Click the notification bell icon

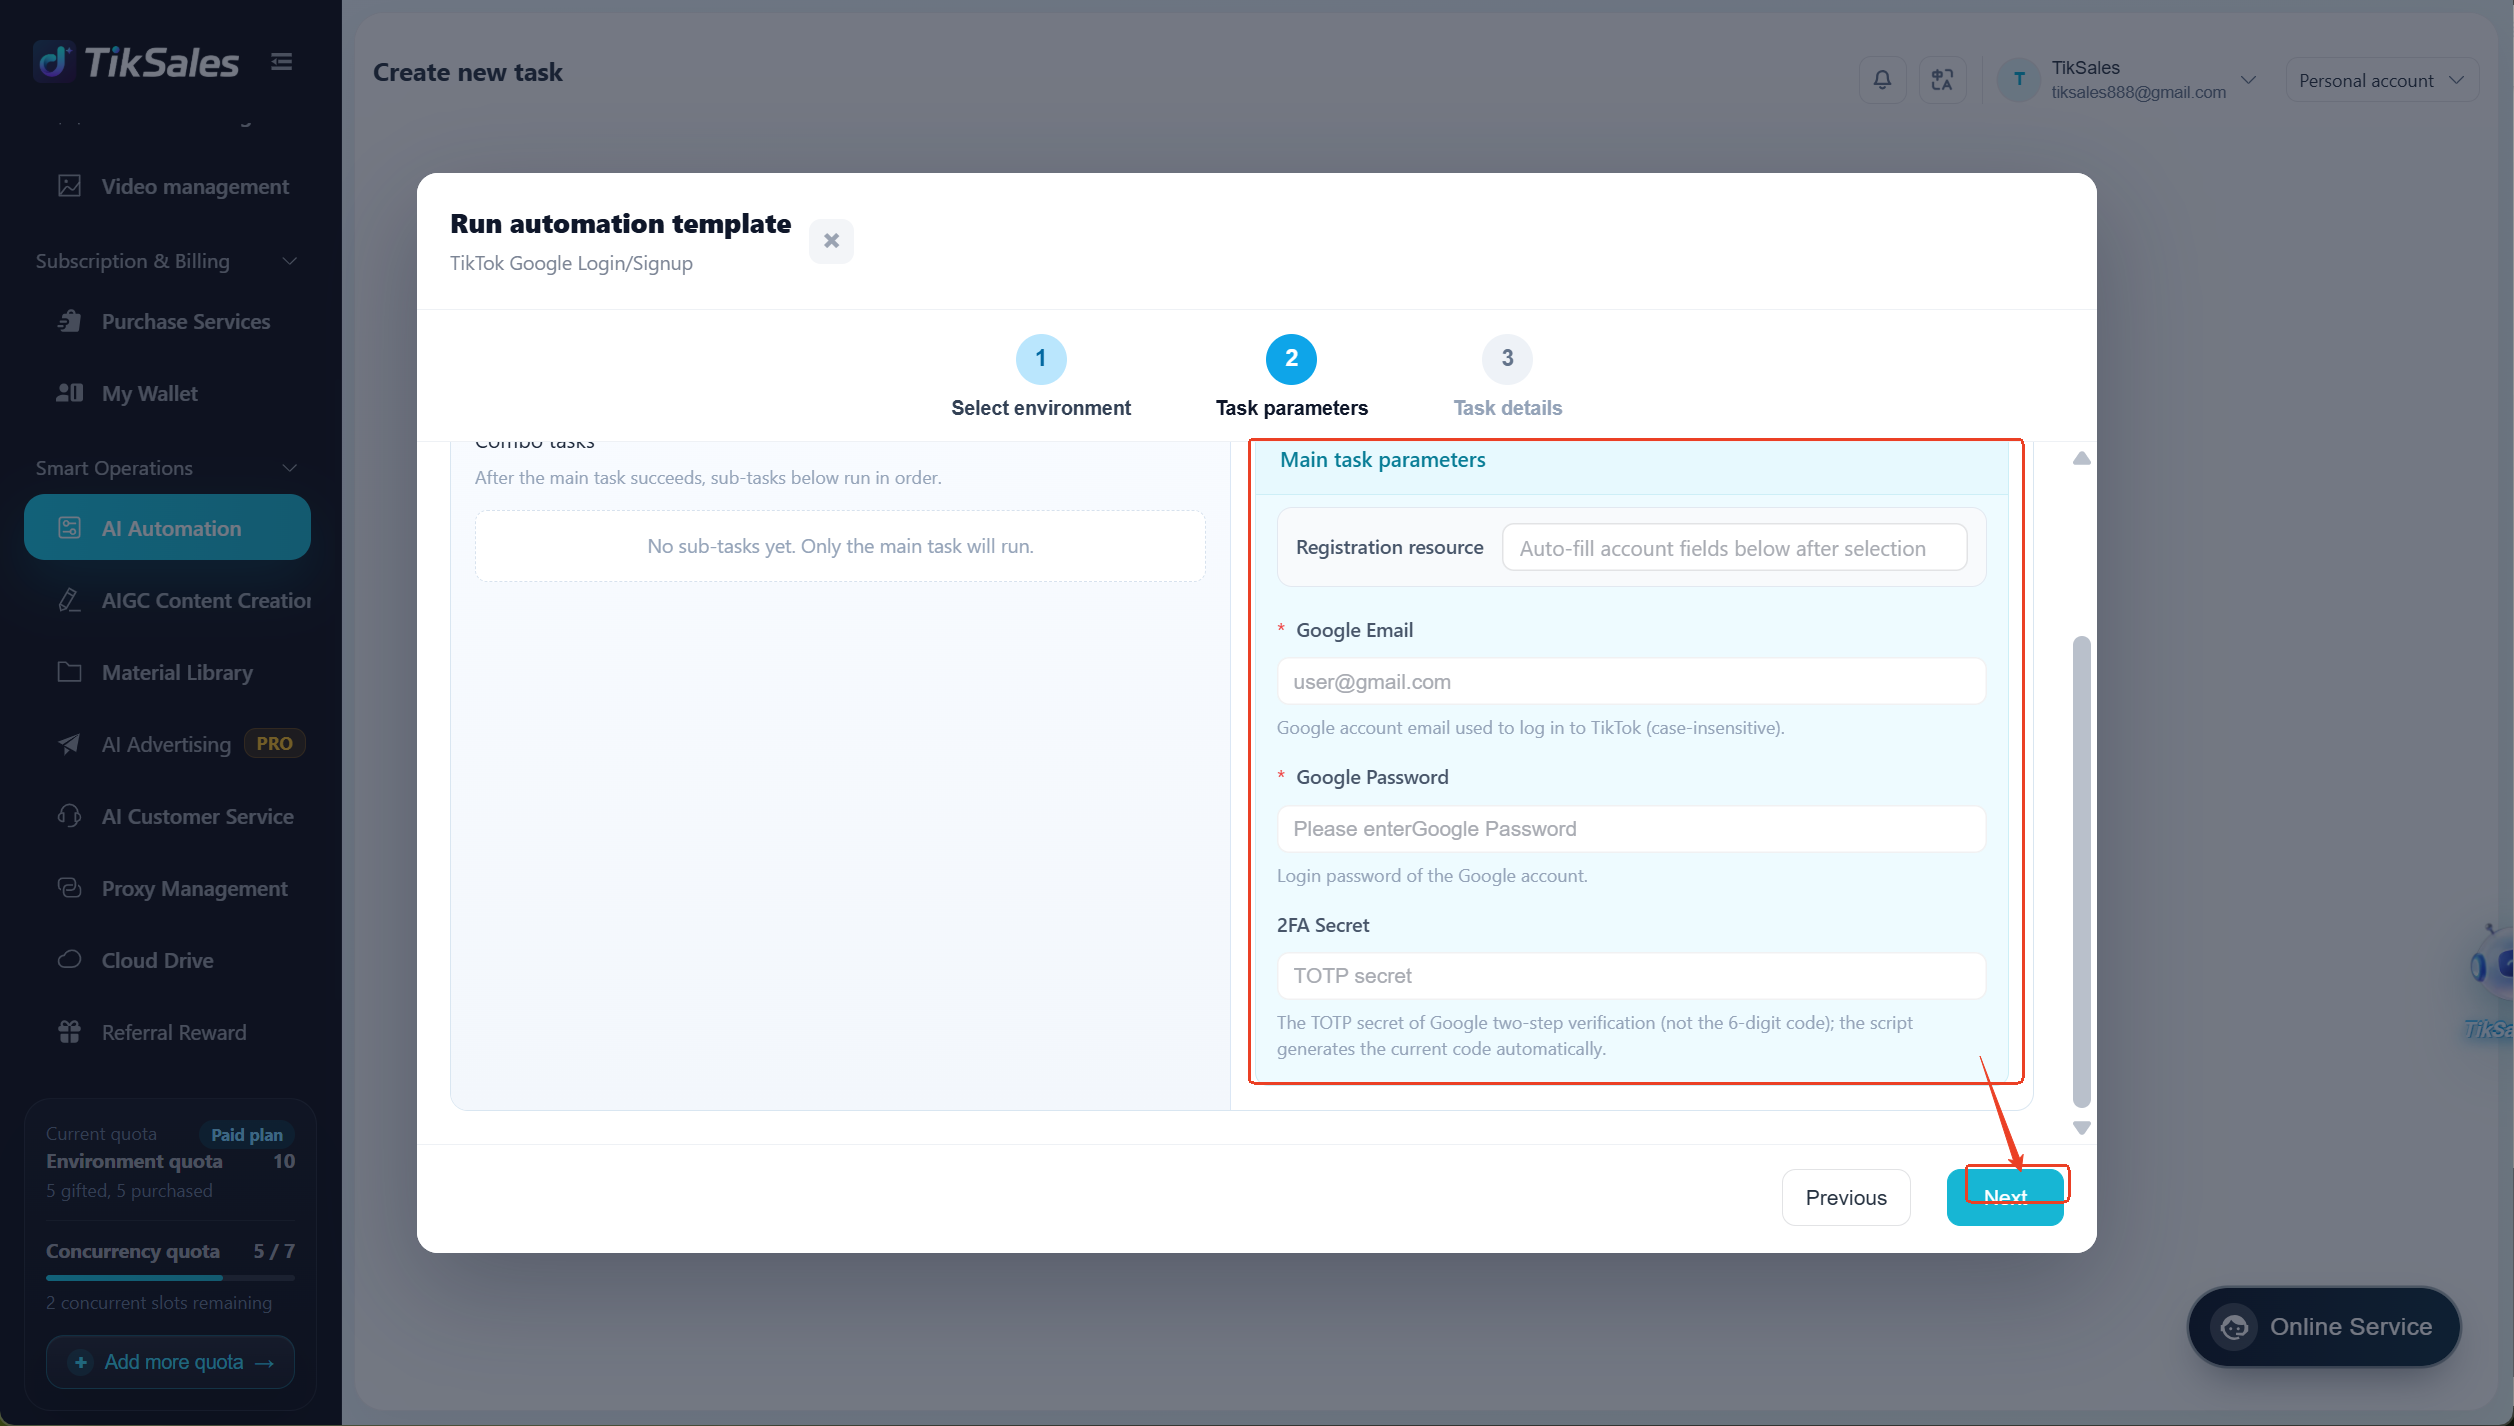pos(1882,80)
